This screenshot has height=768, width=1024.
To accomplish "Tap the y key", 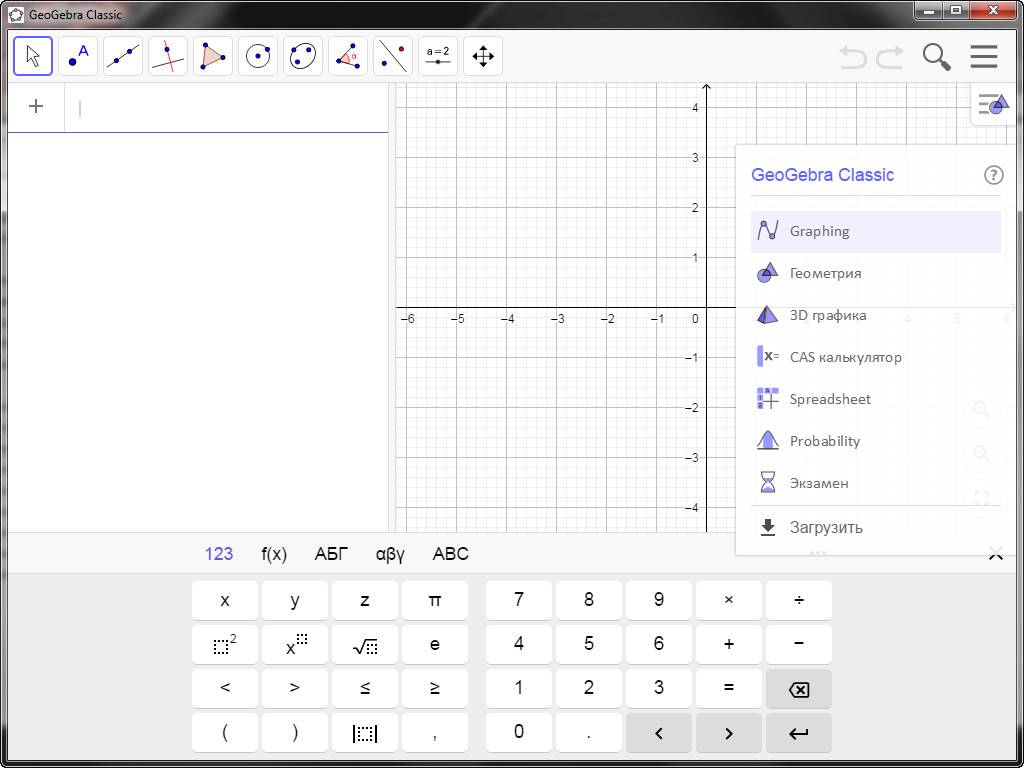I will (x=295, y=600).
